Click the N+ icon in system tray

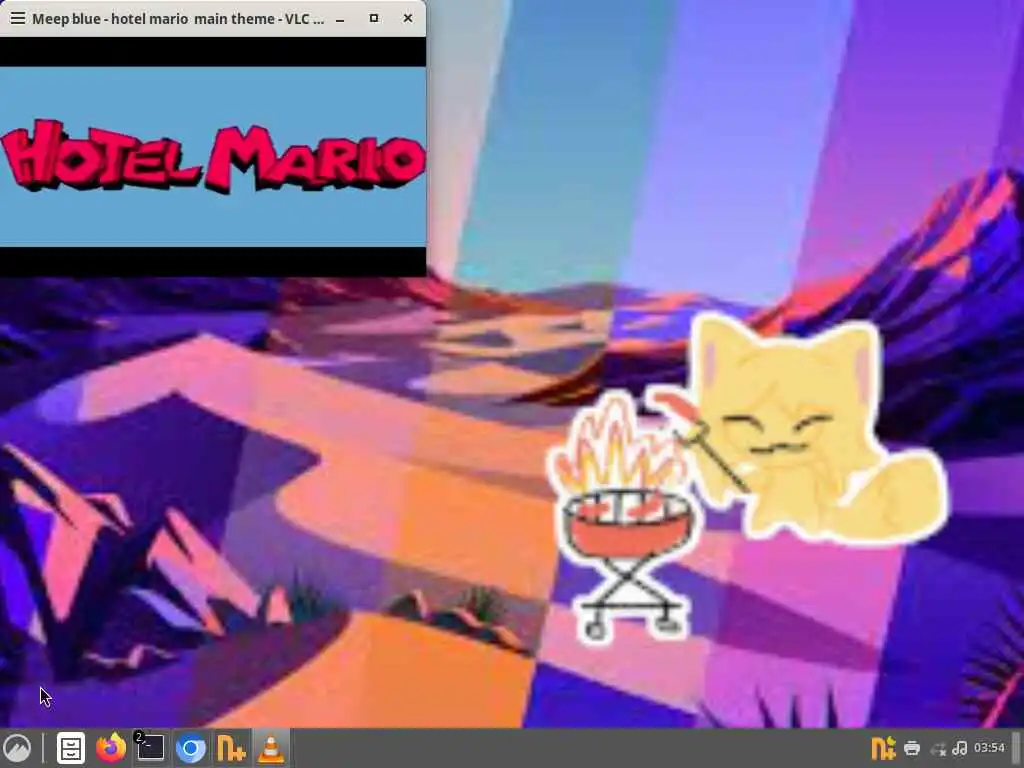point(883,748)
